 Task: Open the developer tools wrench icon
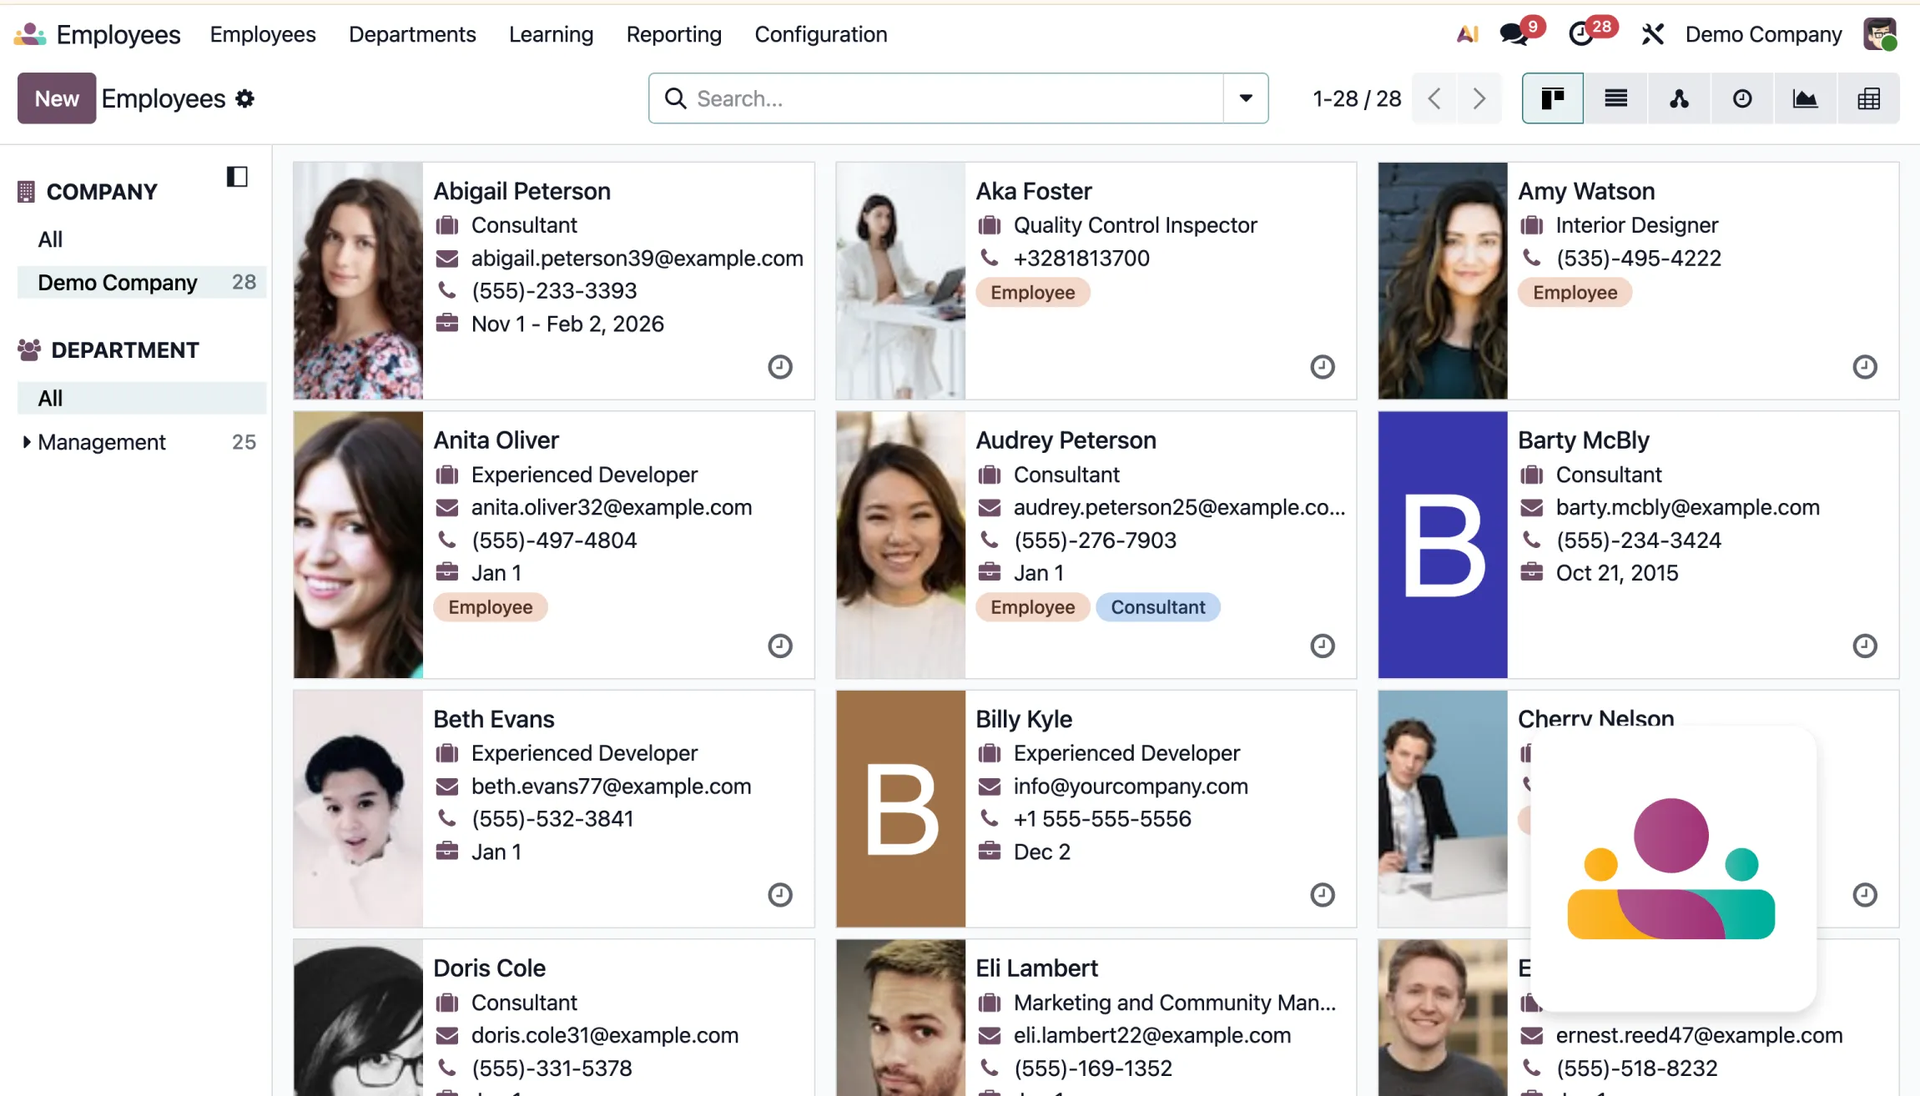pos(1652,34)
